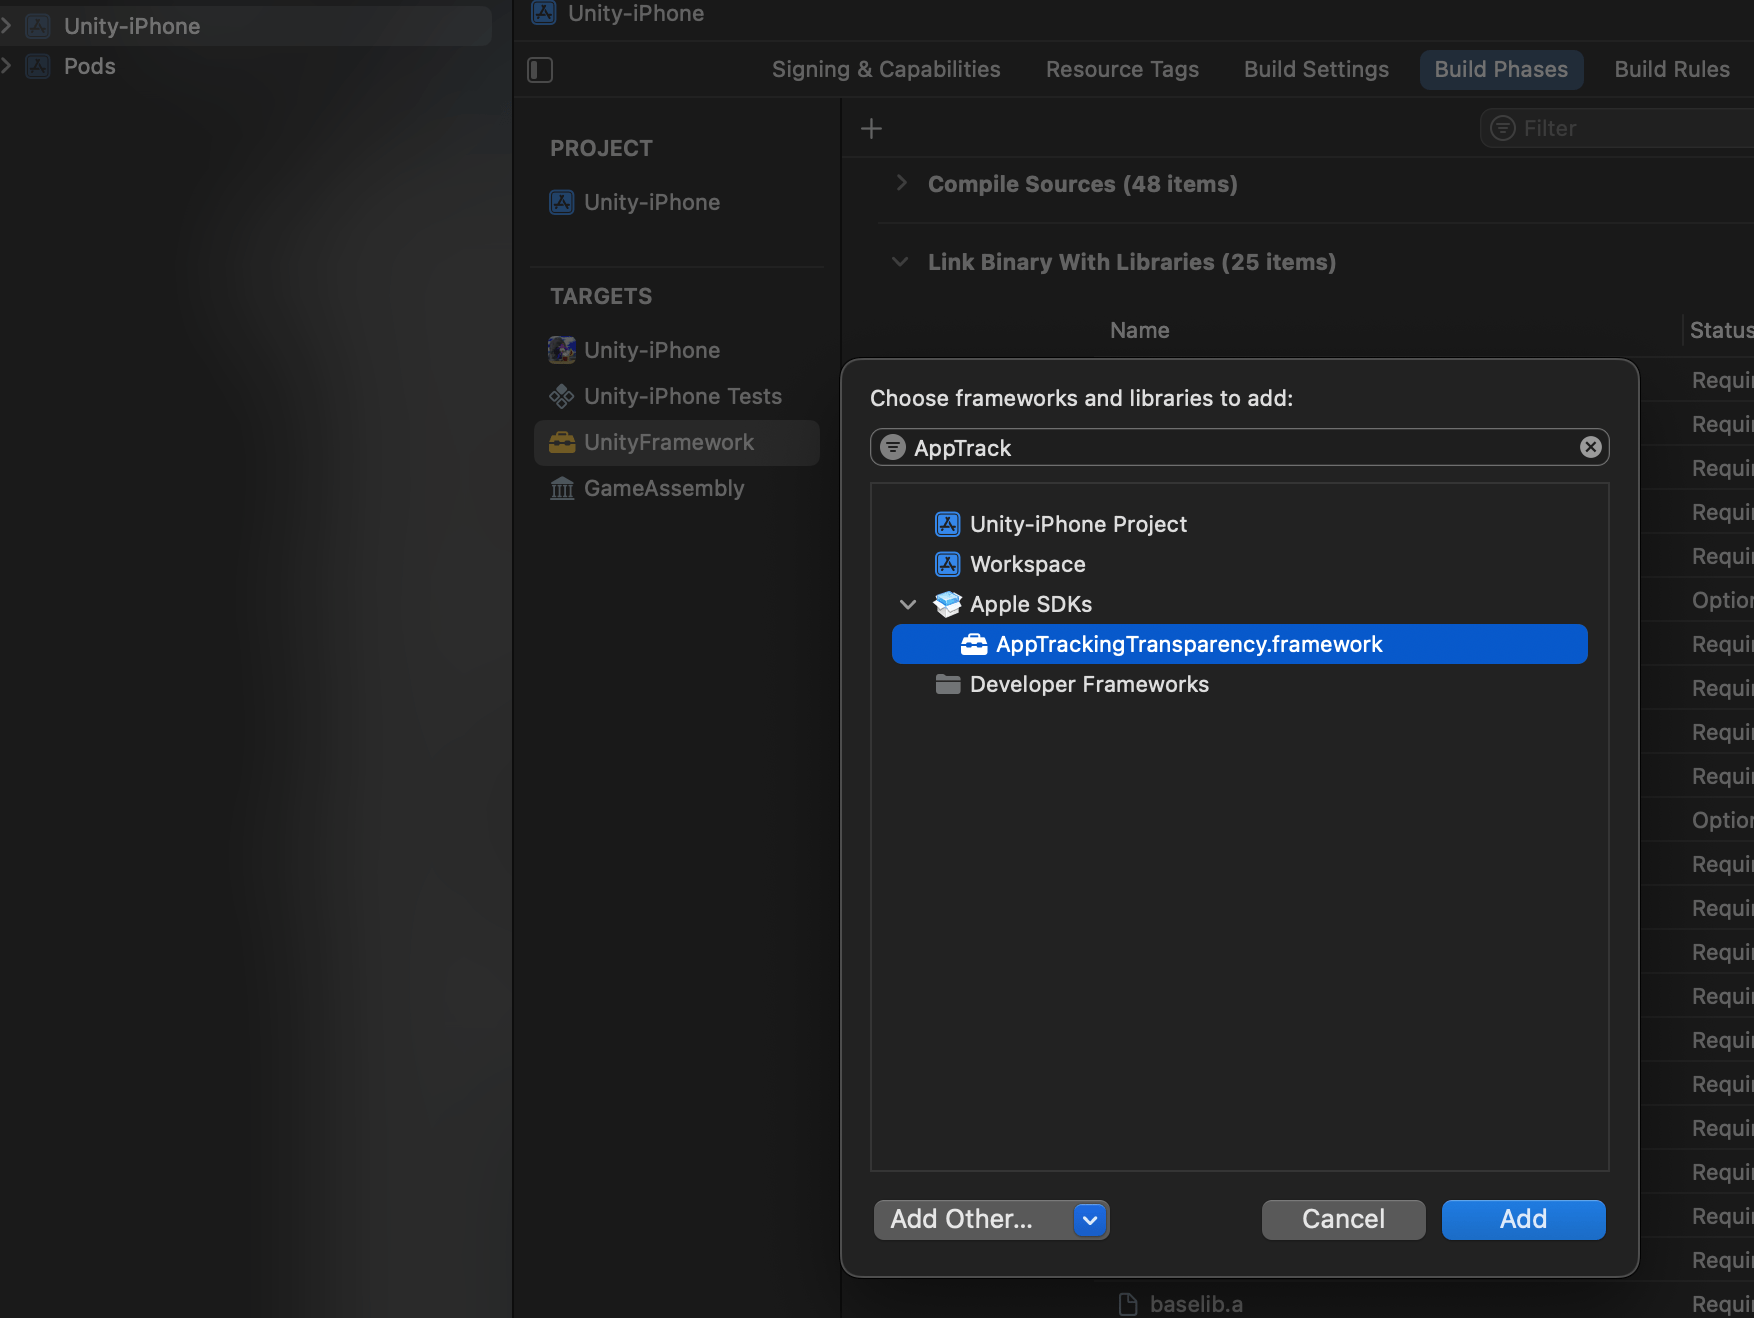Clear the AppTrack search text
This screenshot has height=1318, width=1754.
click(1590, 447)
